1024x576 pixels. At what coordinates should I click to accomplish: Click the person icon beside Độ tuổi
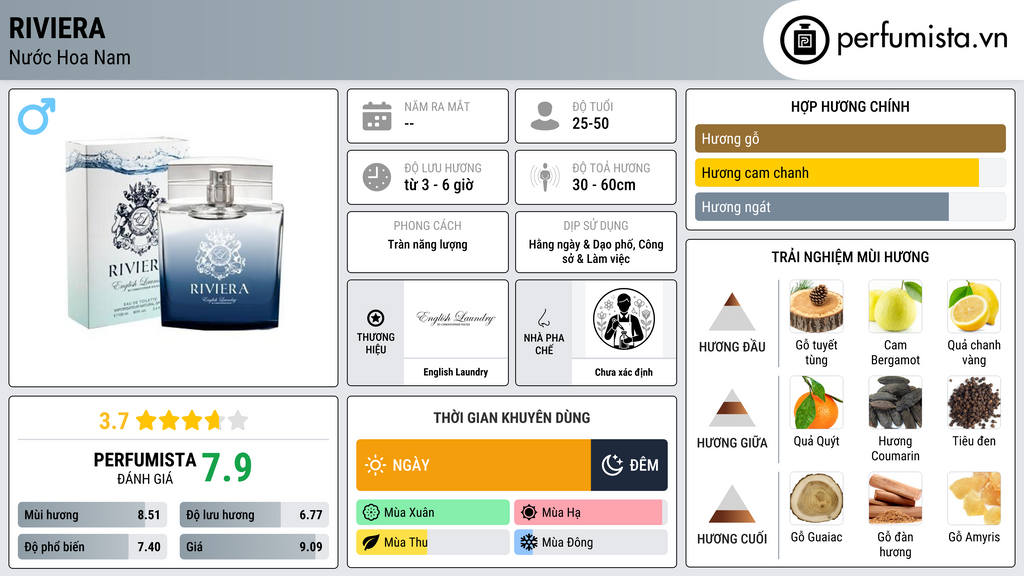(x=545, y=116)
